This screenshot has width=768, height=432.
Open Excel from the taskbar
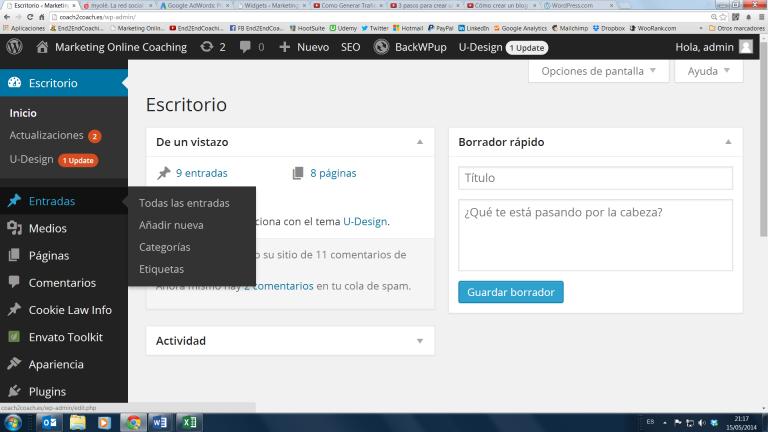pos(189,422)
